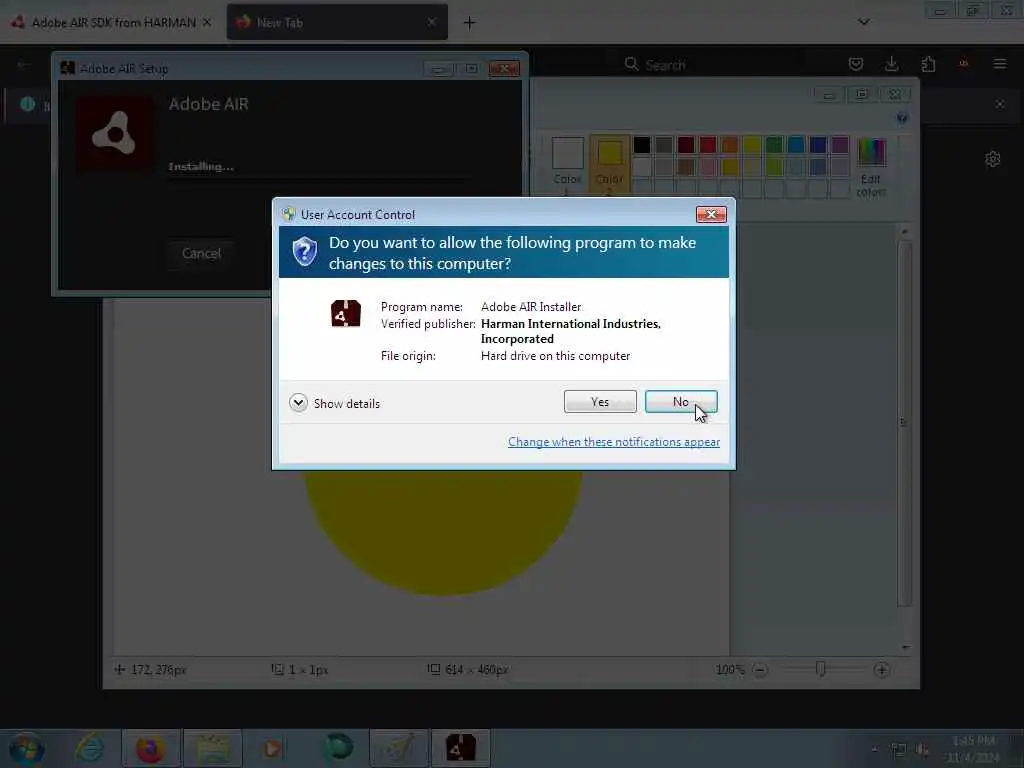This screenshot has height=768, width=1024.
Task: Select Color 2 in Paint
Action: [x=609, y=163]
